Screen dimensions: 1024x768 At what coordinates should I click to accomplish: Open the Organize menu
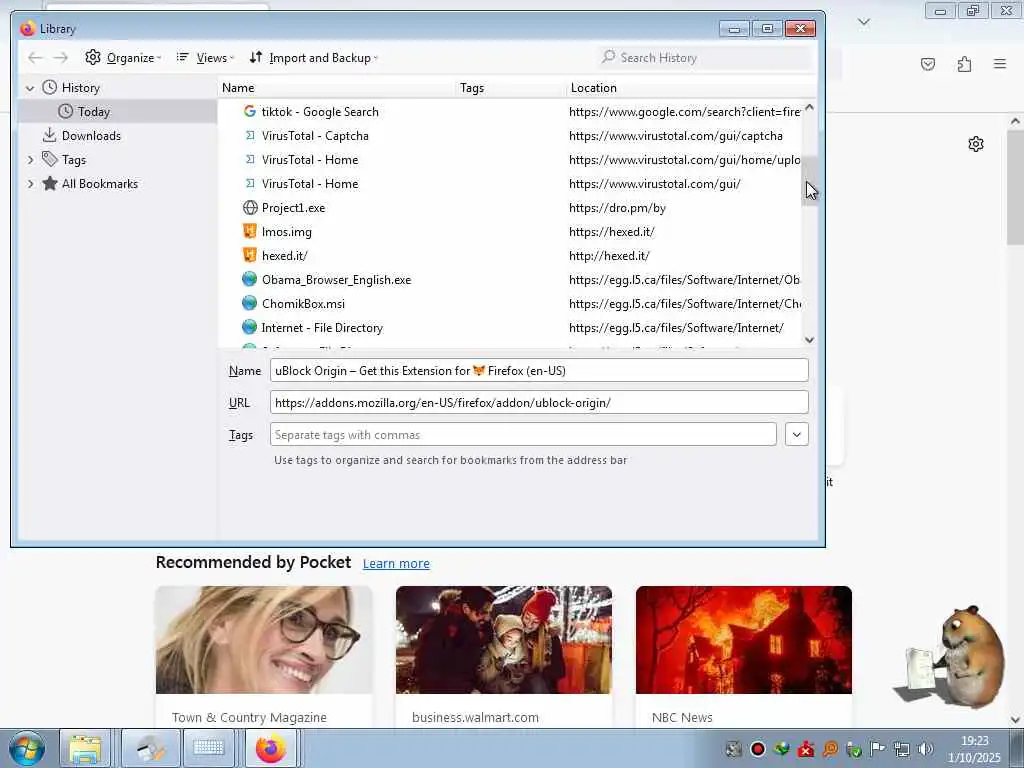coord(123,57)
